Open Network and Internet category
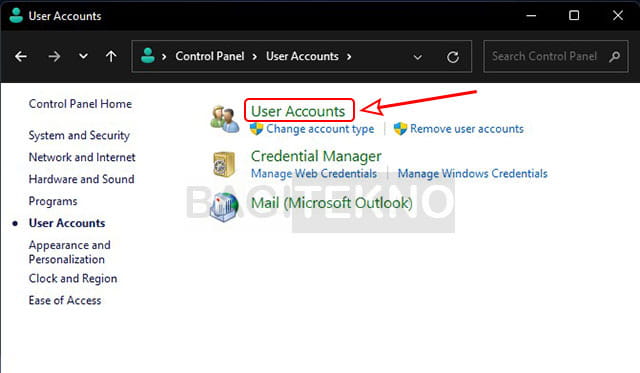640x373 pixels. pyautogui.click(x=82, y=157)
